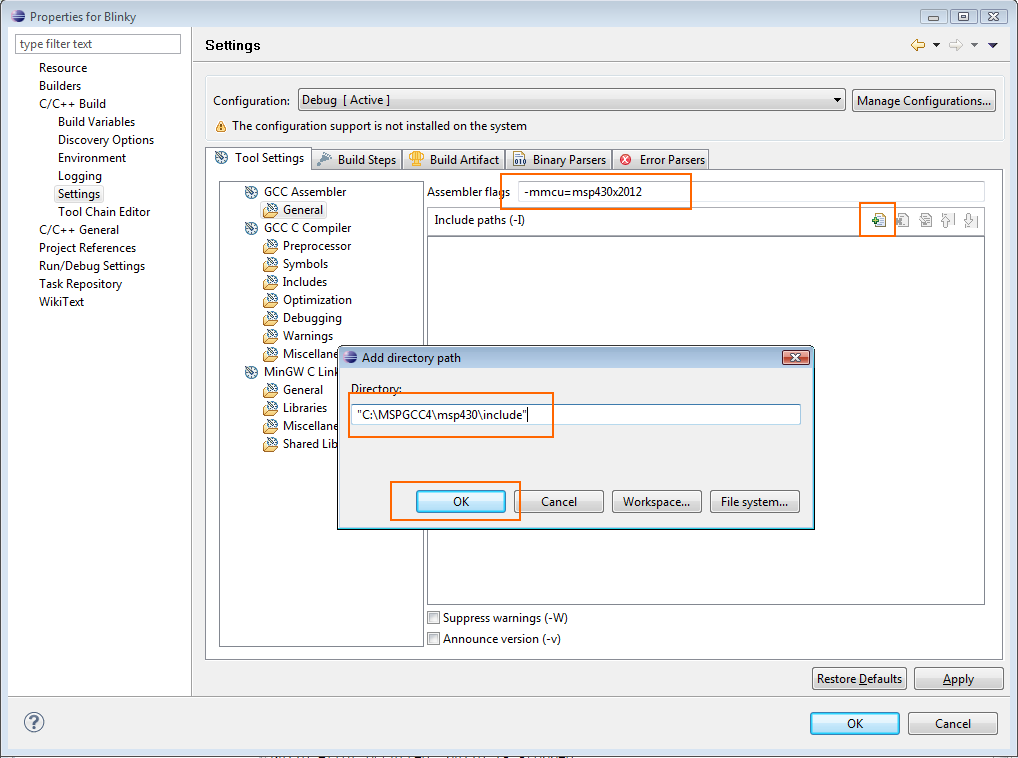Click the move path up icon
Image resolution: width=1018 pixels, height=758 pixels.
point(947,220)
